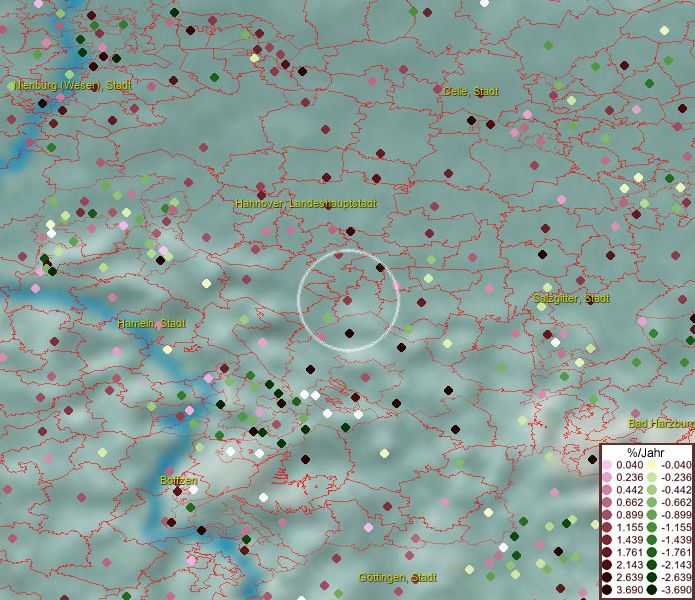The image size is (695, 600).
Task: Pick the legend swatch for -0.899
Action: (652, 515)
